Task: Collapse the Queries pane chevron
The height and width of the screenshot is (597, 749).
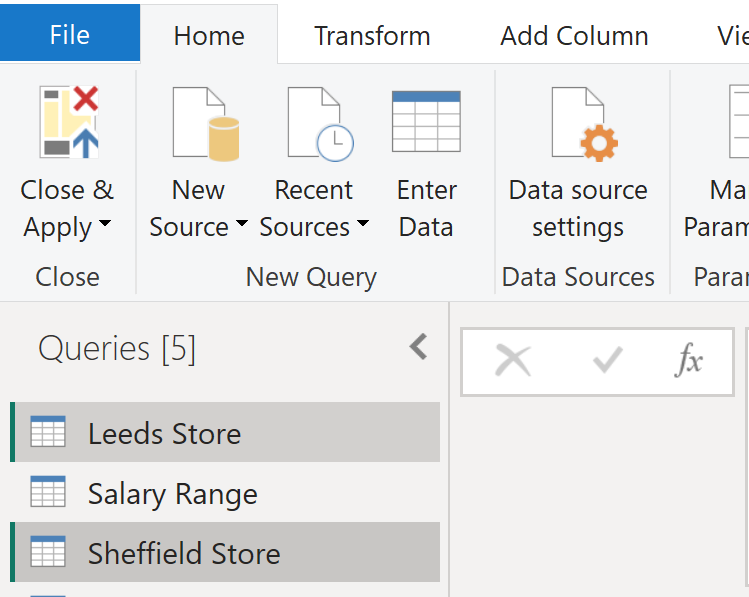Action: tap(419, 347)
